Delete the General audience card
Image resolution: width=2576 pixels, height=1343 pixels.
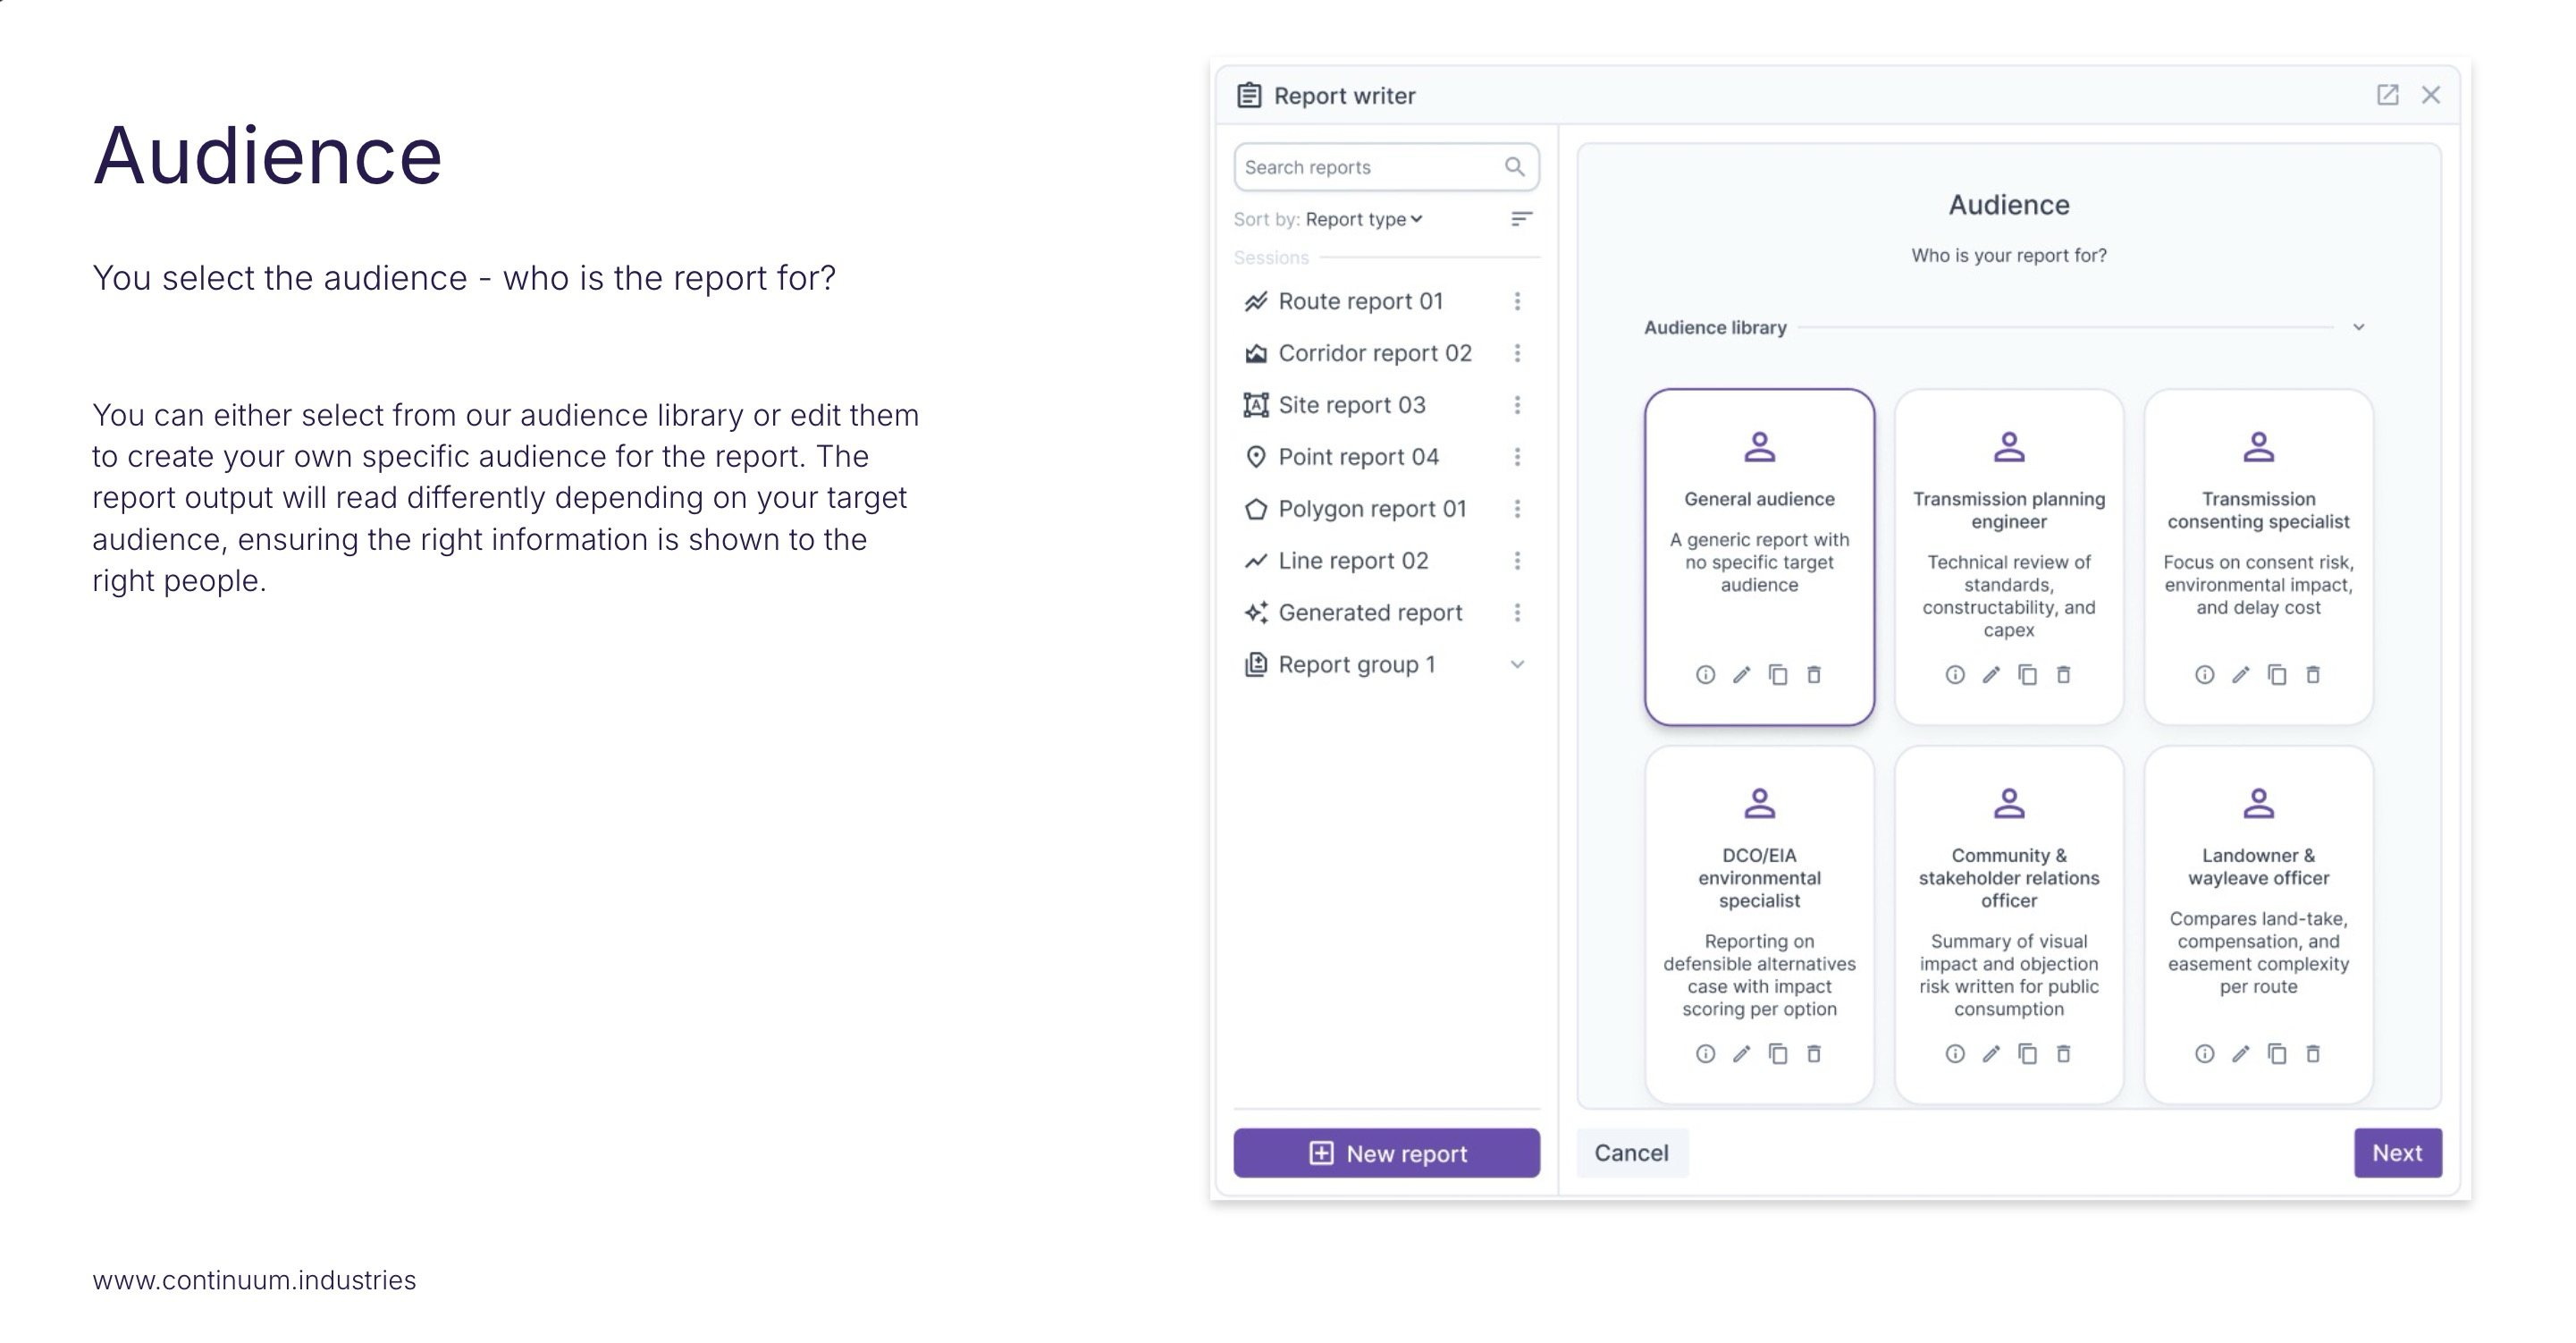click(1813, 675)
